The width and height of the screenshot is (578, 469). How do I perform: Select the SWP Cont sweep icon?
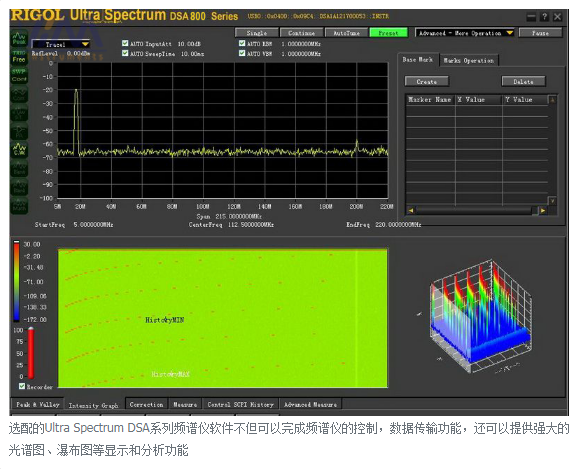(19, 75)
